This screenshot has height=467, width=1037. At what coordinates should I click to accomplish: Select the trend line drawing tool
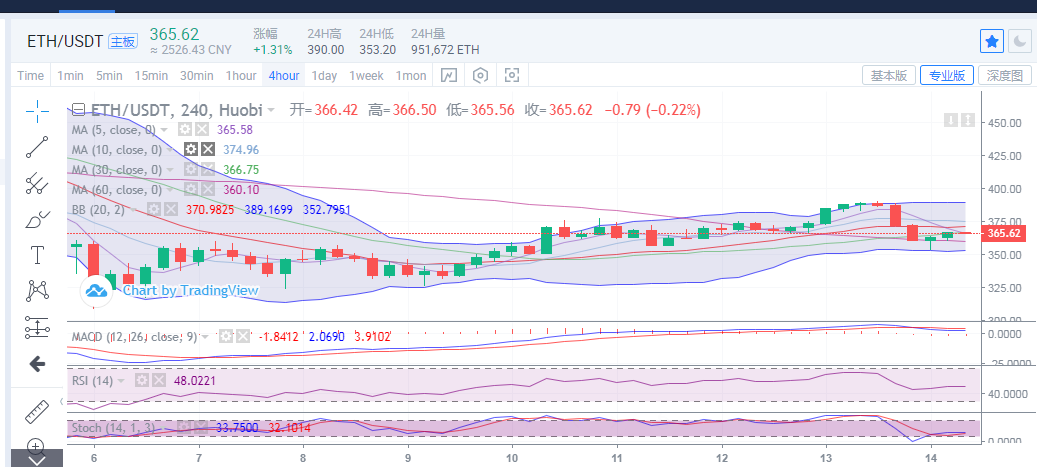click(38, 147)
